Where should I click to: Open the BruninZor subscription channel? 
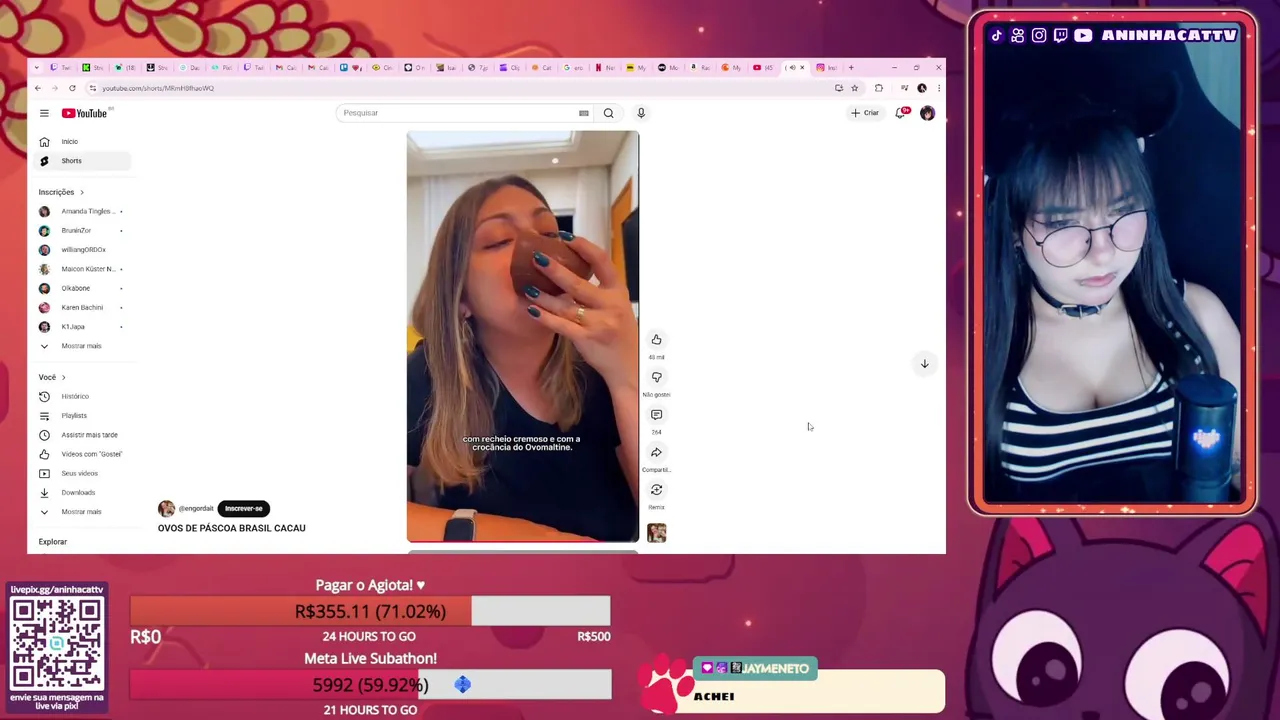click(82, 231)
